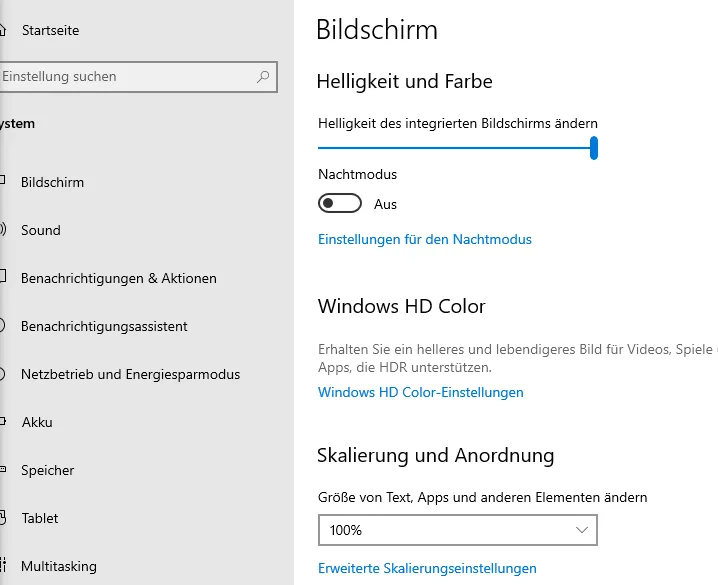The width and height of the screenshot is (718, 585).
Task: Click the brightness slider thumb
Action: (x=594, y=149)
